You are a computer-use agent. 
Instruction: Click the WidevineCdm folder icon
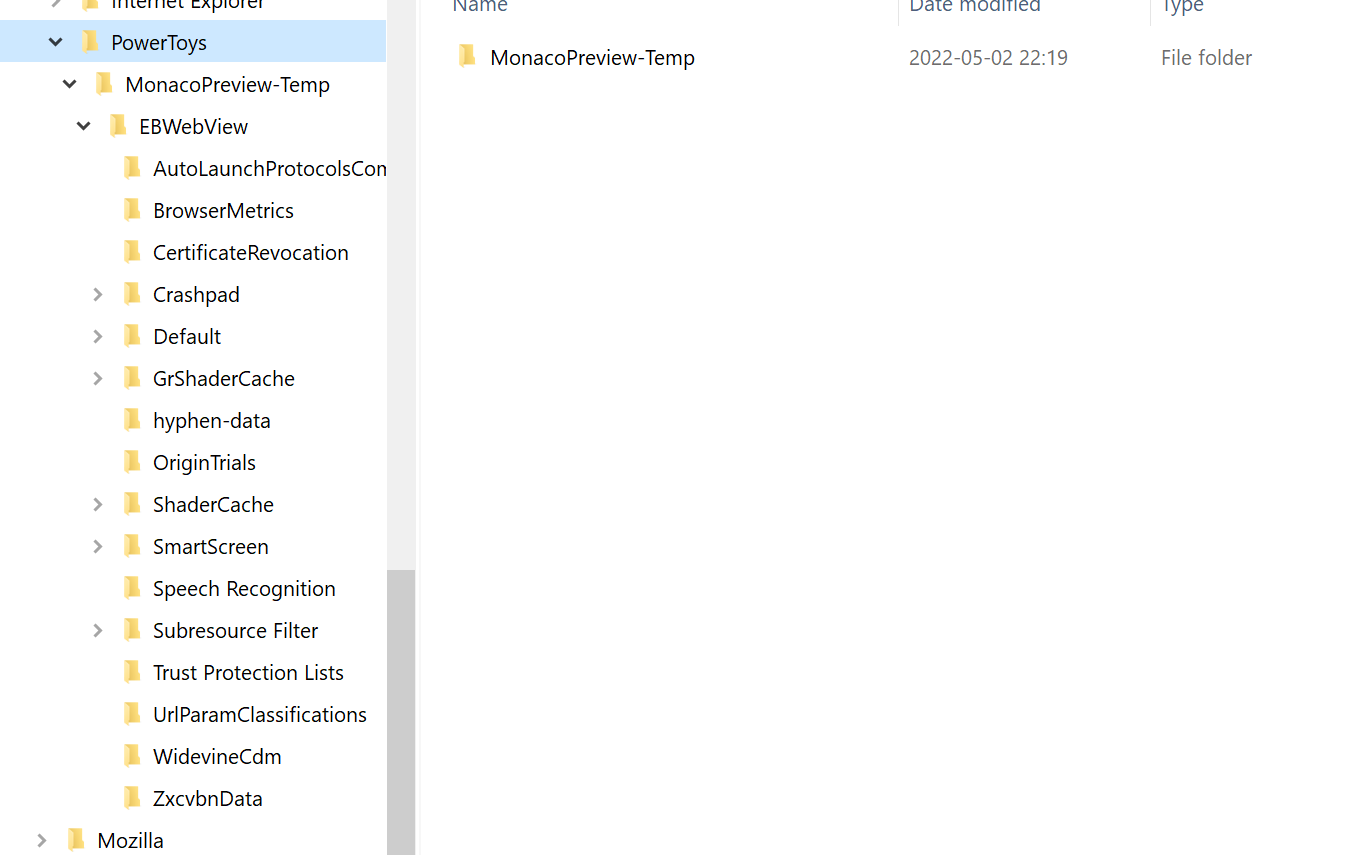tap(132, 755)
